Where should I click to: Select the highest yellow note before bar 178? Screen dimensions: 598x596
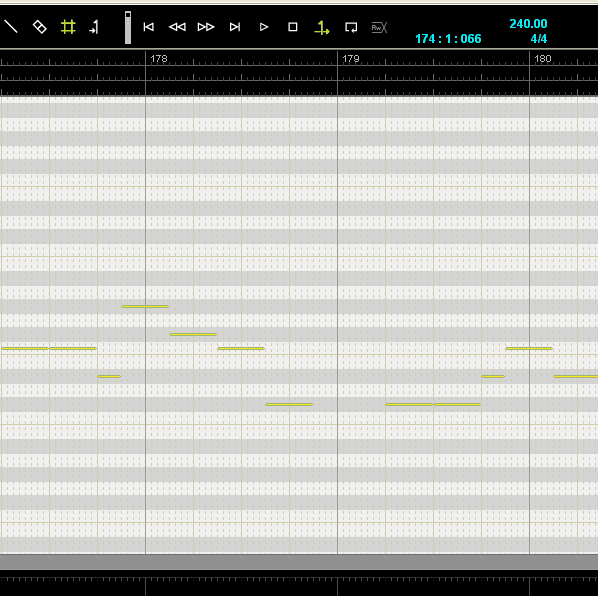pos(145,306)
